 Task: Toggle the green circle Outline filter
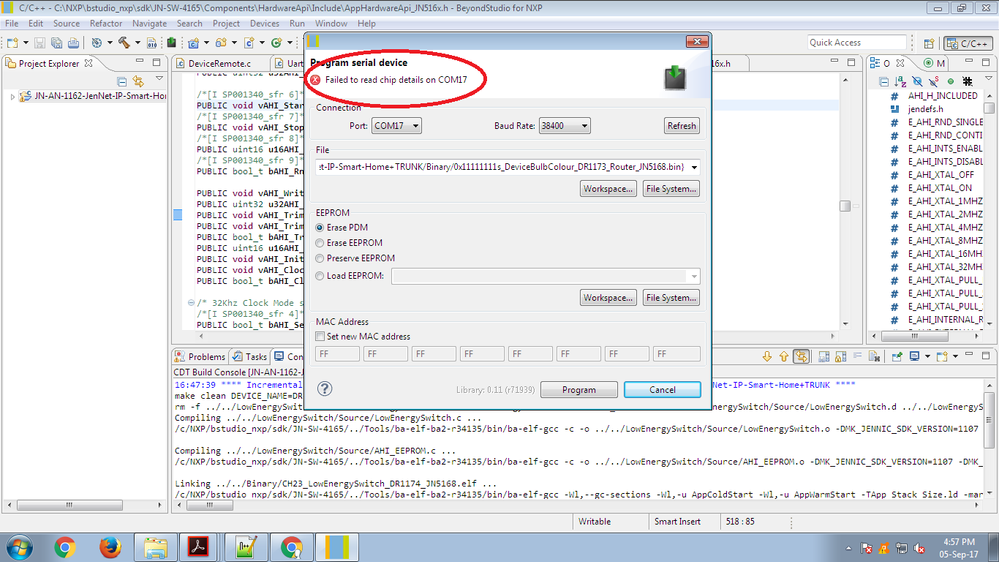pyautogui.click(x=951, y=82)
